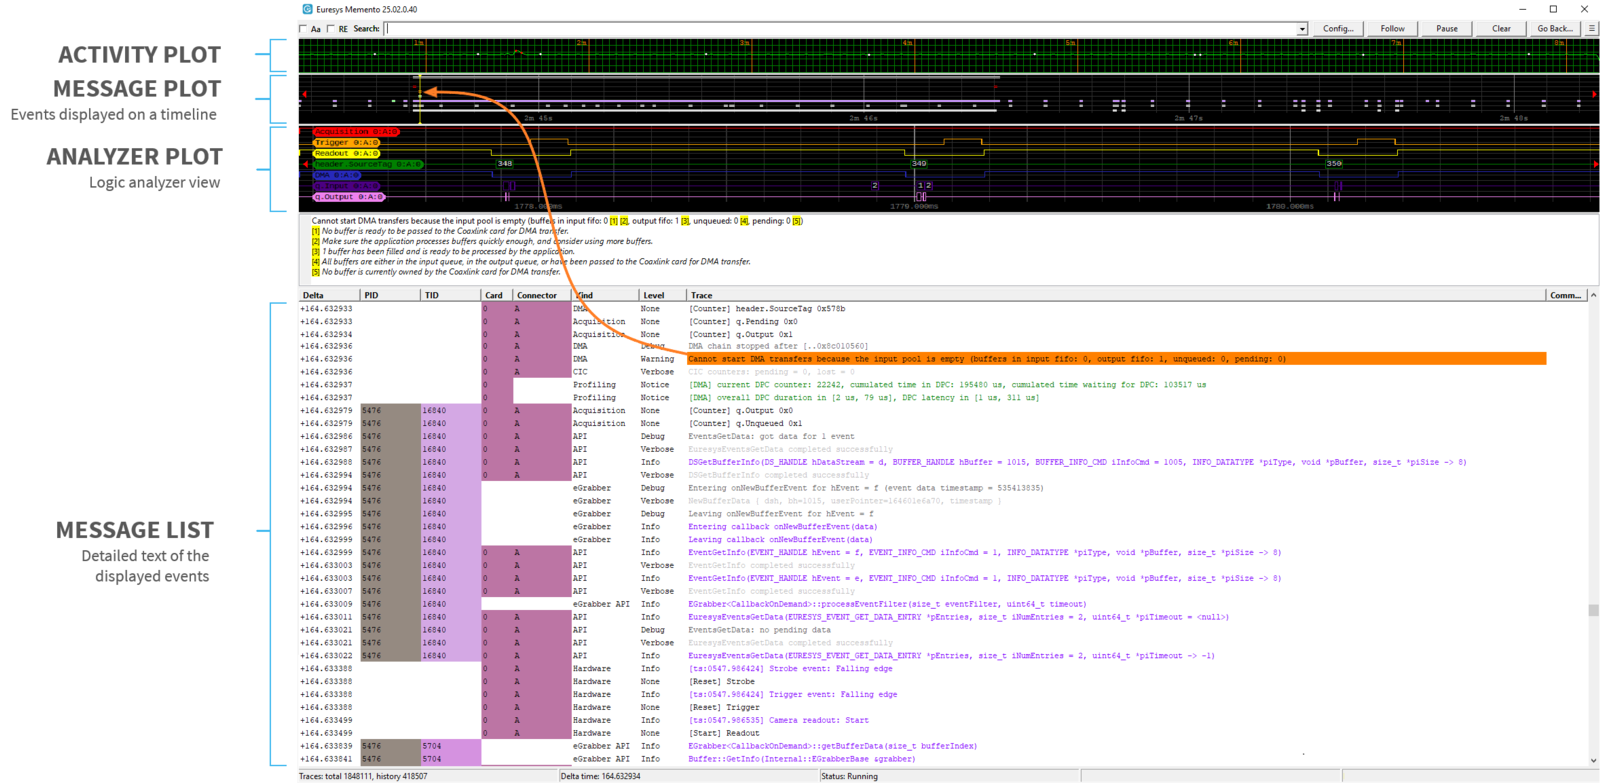Select the q.Input 0:A:0 signal label
Image resolution: width=1600 pixels, height=783 pixels.
347,186
